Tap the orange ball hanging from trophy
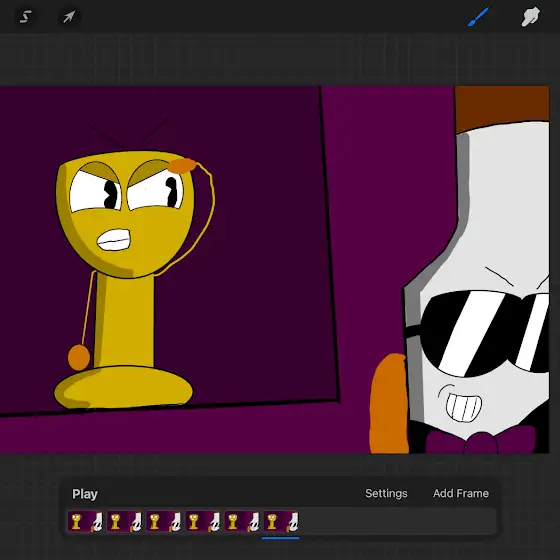560x560 pixels. [79, 358]
